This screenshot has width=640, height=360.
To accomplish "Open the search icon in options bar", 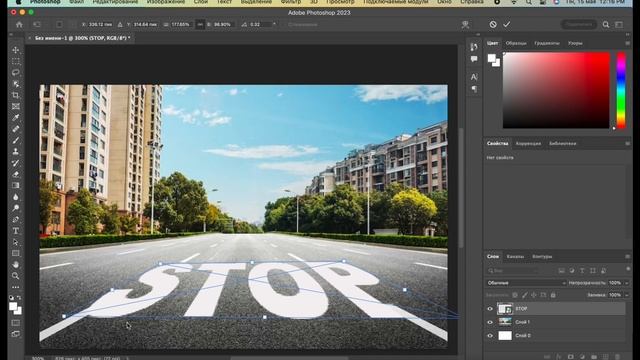I will [x=606, y=24].
